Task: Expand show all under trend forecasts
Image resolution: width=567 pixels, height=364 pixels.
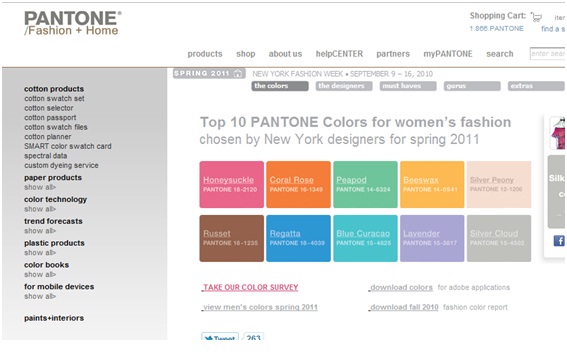Action: coord(40,231)
